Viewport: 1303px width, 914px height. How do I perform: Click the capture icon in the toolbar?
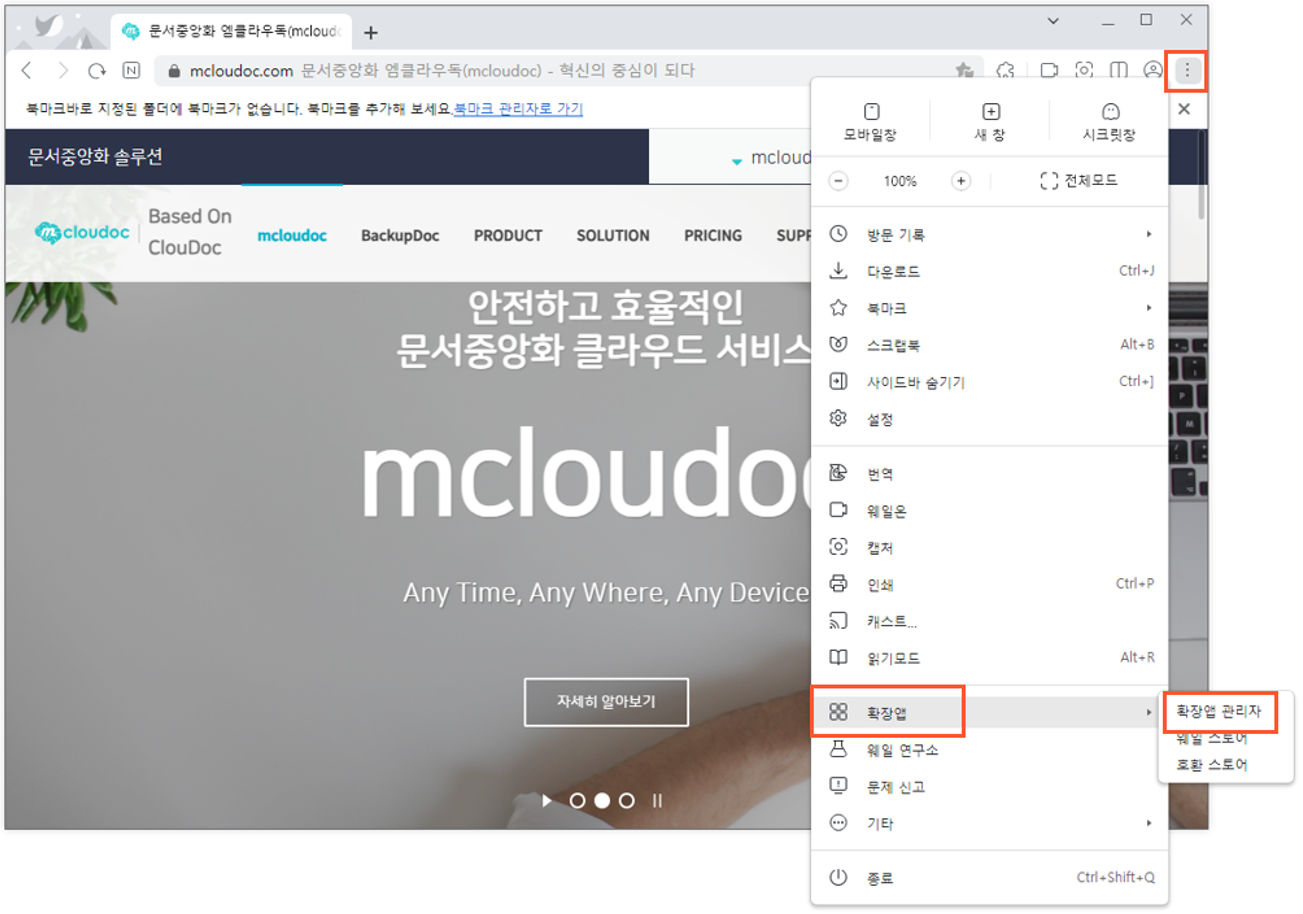click(1084, 70)
